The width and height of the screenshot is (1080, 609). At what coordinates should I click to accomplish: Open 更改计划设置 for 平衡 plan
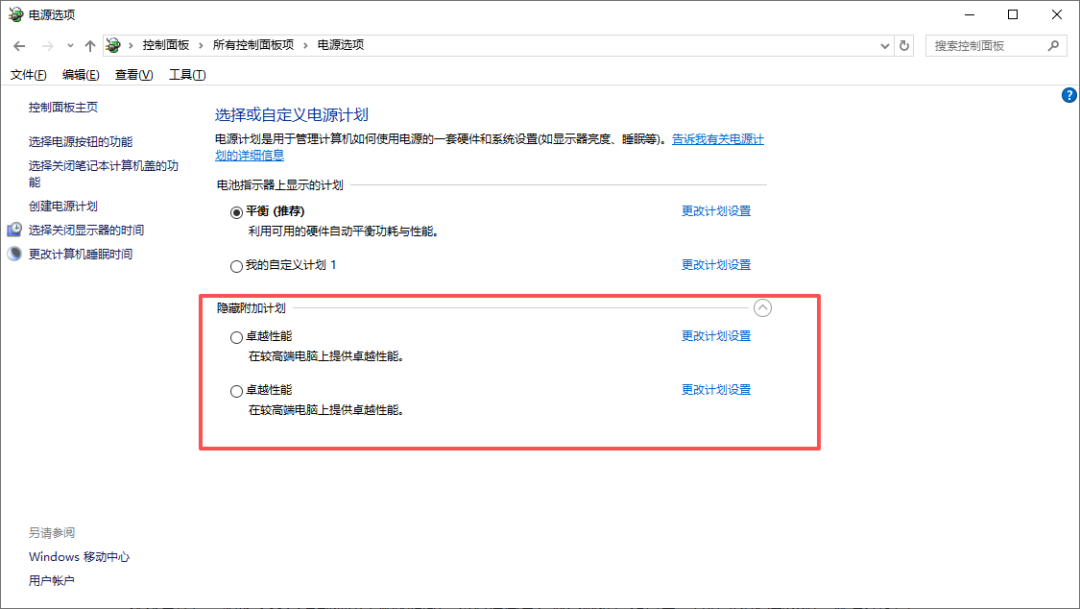[x=716, y=211]
